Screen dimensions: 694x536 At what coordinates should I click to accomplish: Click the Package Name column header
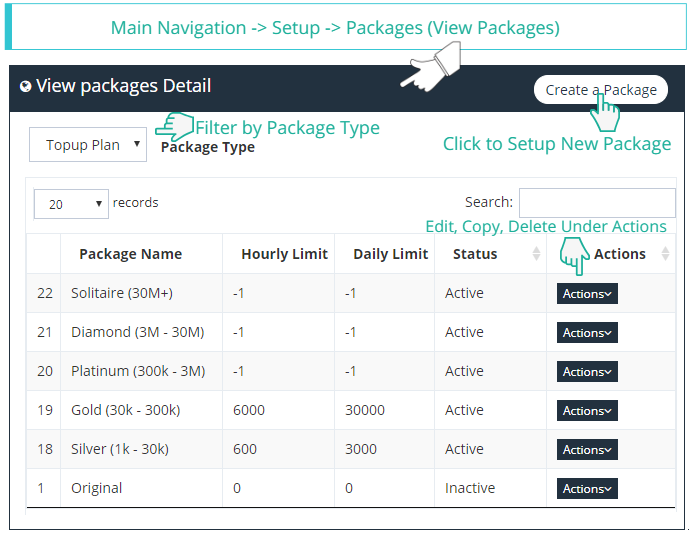pos(131,254)
